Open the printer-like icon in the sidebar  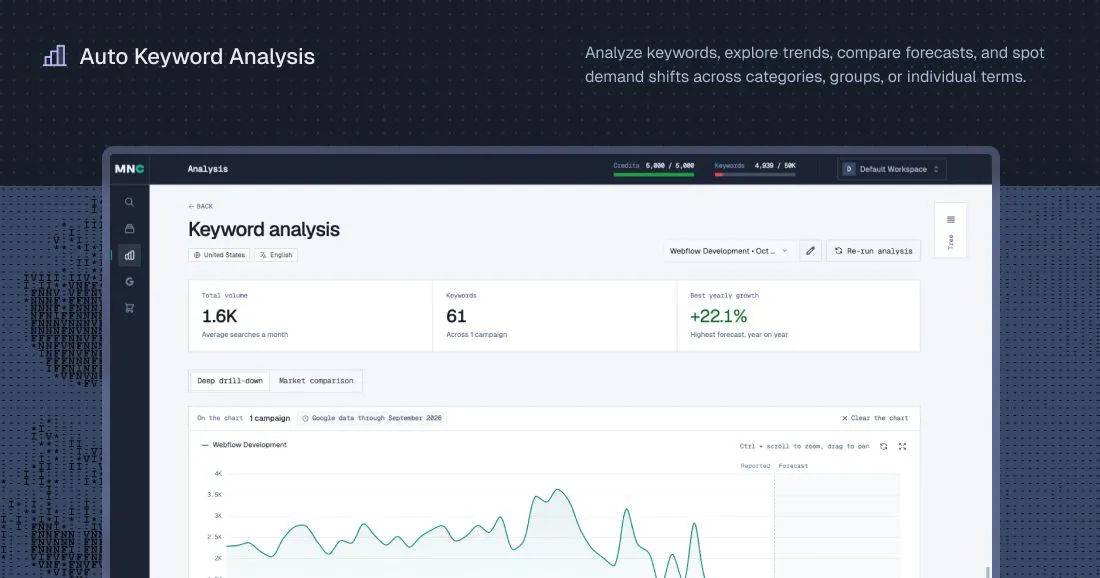point(129,229)
